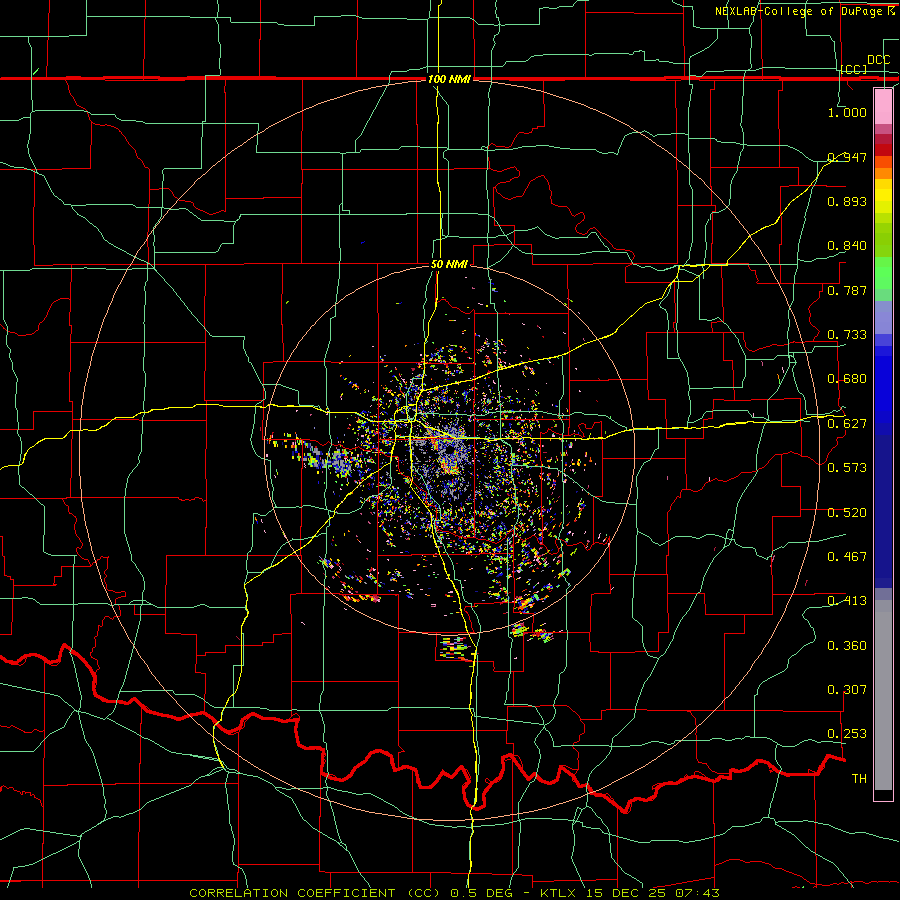Click the Correlation Coefficient KTLX caption at bottom
Screen dimensions: 900x900
coord(454,893)
